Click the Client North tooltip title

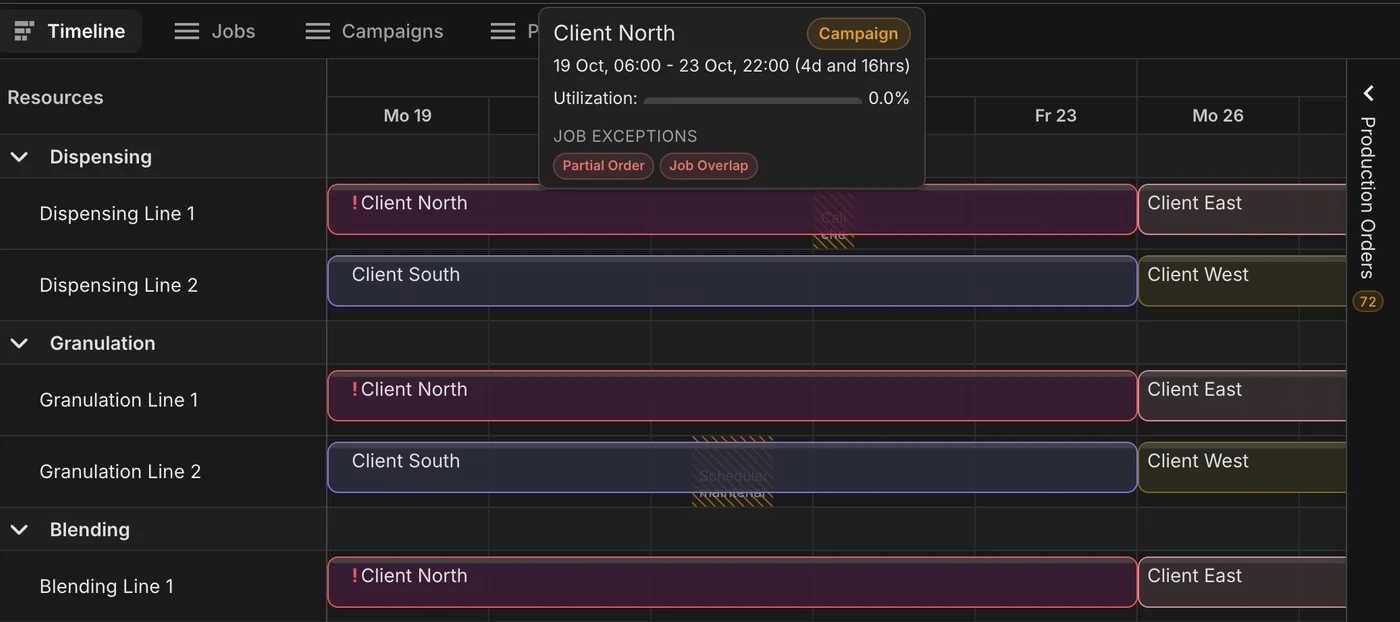click(x=614, y=33)
